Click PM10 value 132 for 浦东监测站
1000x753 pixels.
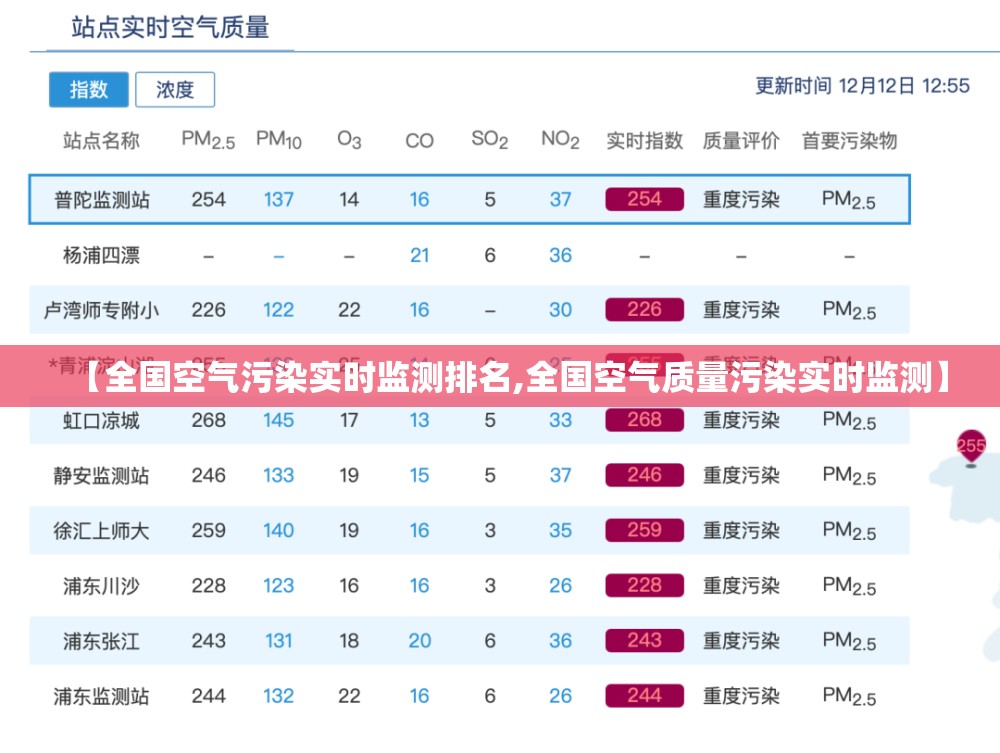point(279,696)
